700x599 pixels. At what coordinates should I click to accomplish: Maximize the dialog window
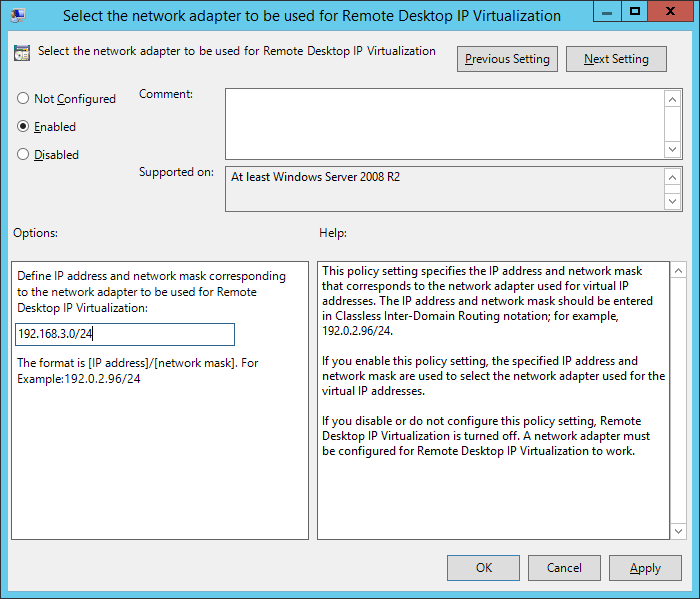coord(634,12)
